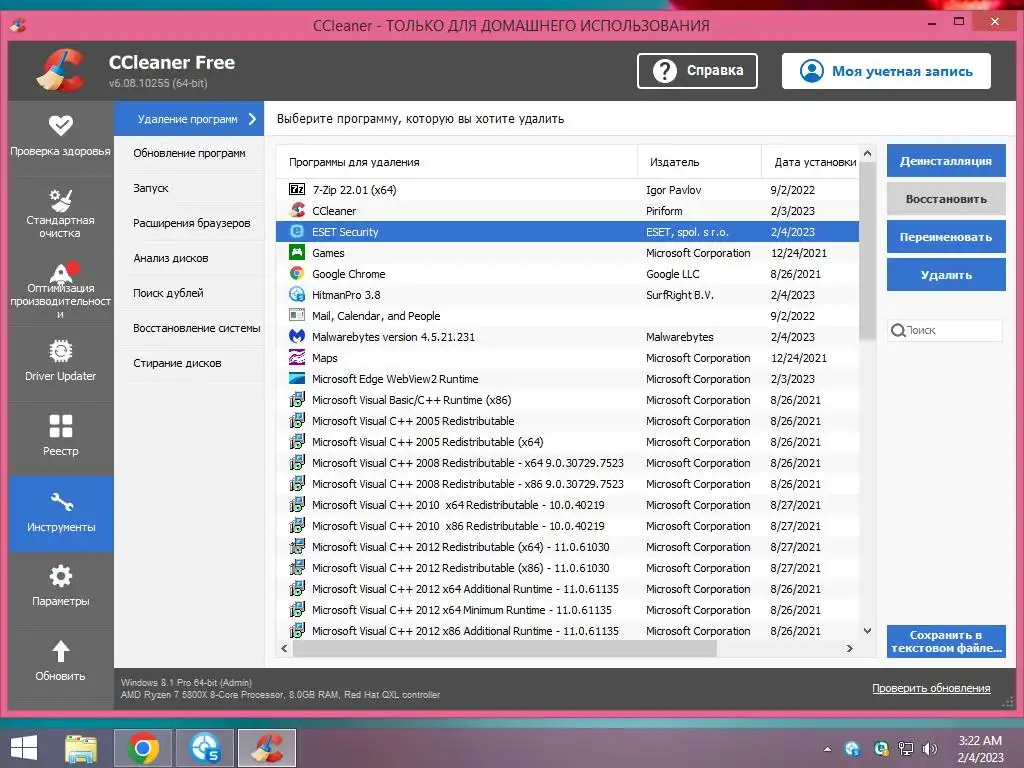This screenshot has width=1024, height=768.
Task: Click the horizontal scrollbar right arrow
Action: [849, 648]
